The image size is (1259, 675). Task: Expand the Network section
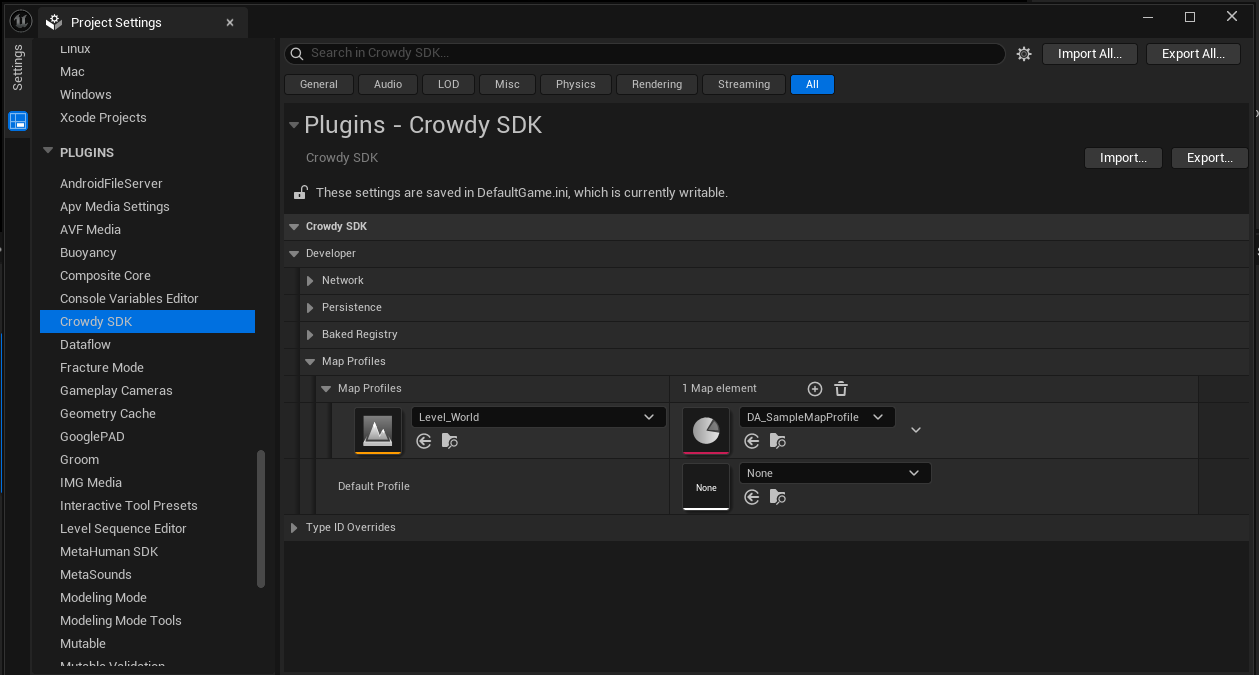pos(310,281)
